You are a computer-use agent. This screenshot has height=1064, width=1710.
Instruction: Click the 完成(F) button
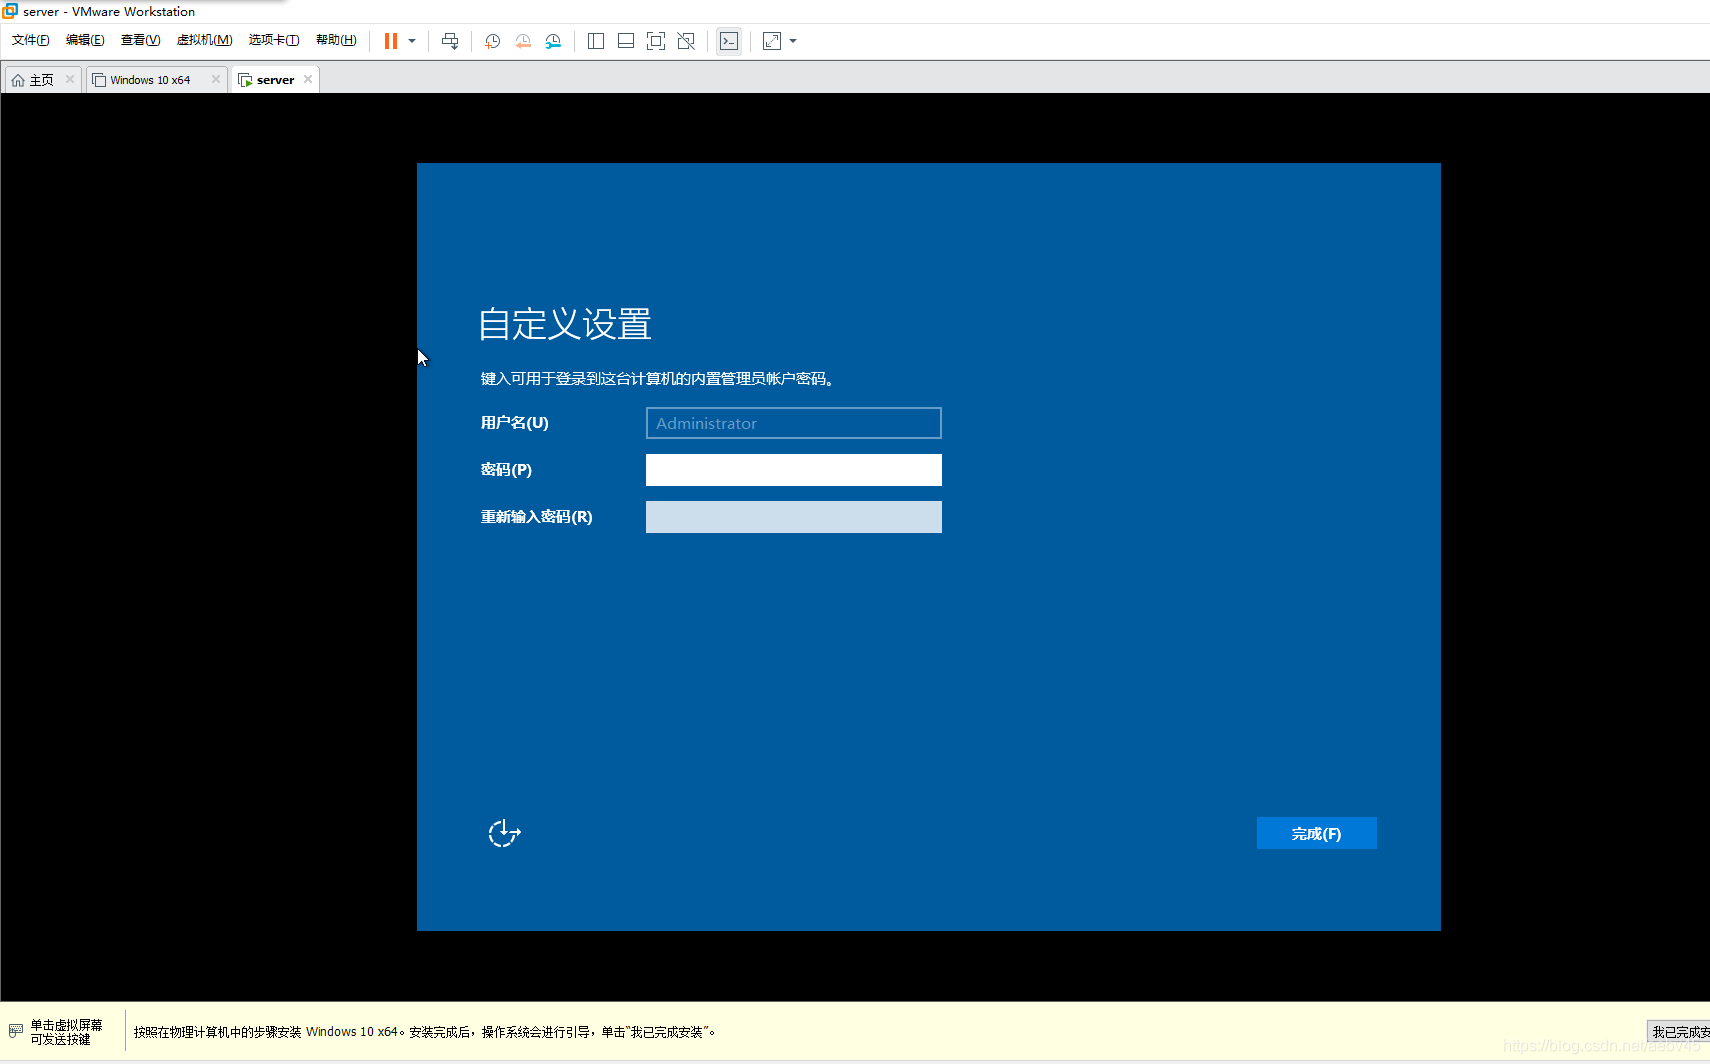point(1317,833)
